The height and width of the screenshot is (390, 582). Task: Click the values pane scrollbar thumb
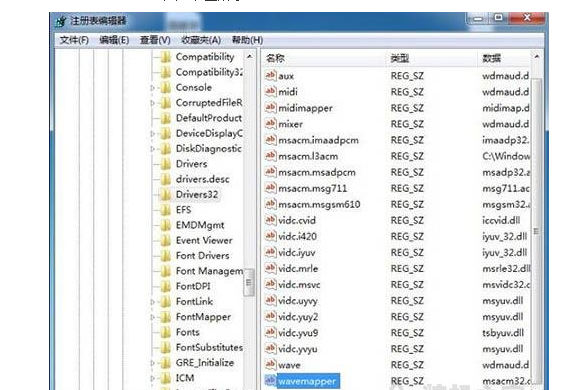click(536, 231)
